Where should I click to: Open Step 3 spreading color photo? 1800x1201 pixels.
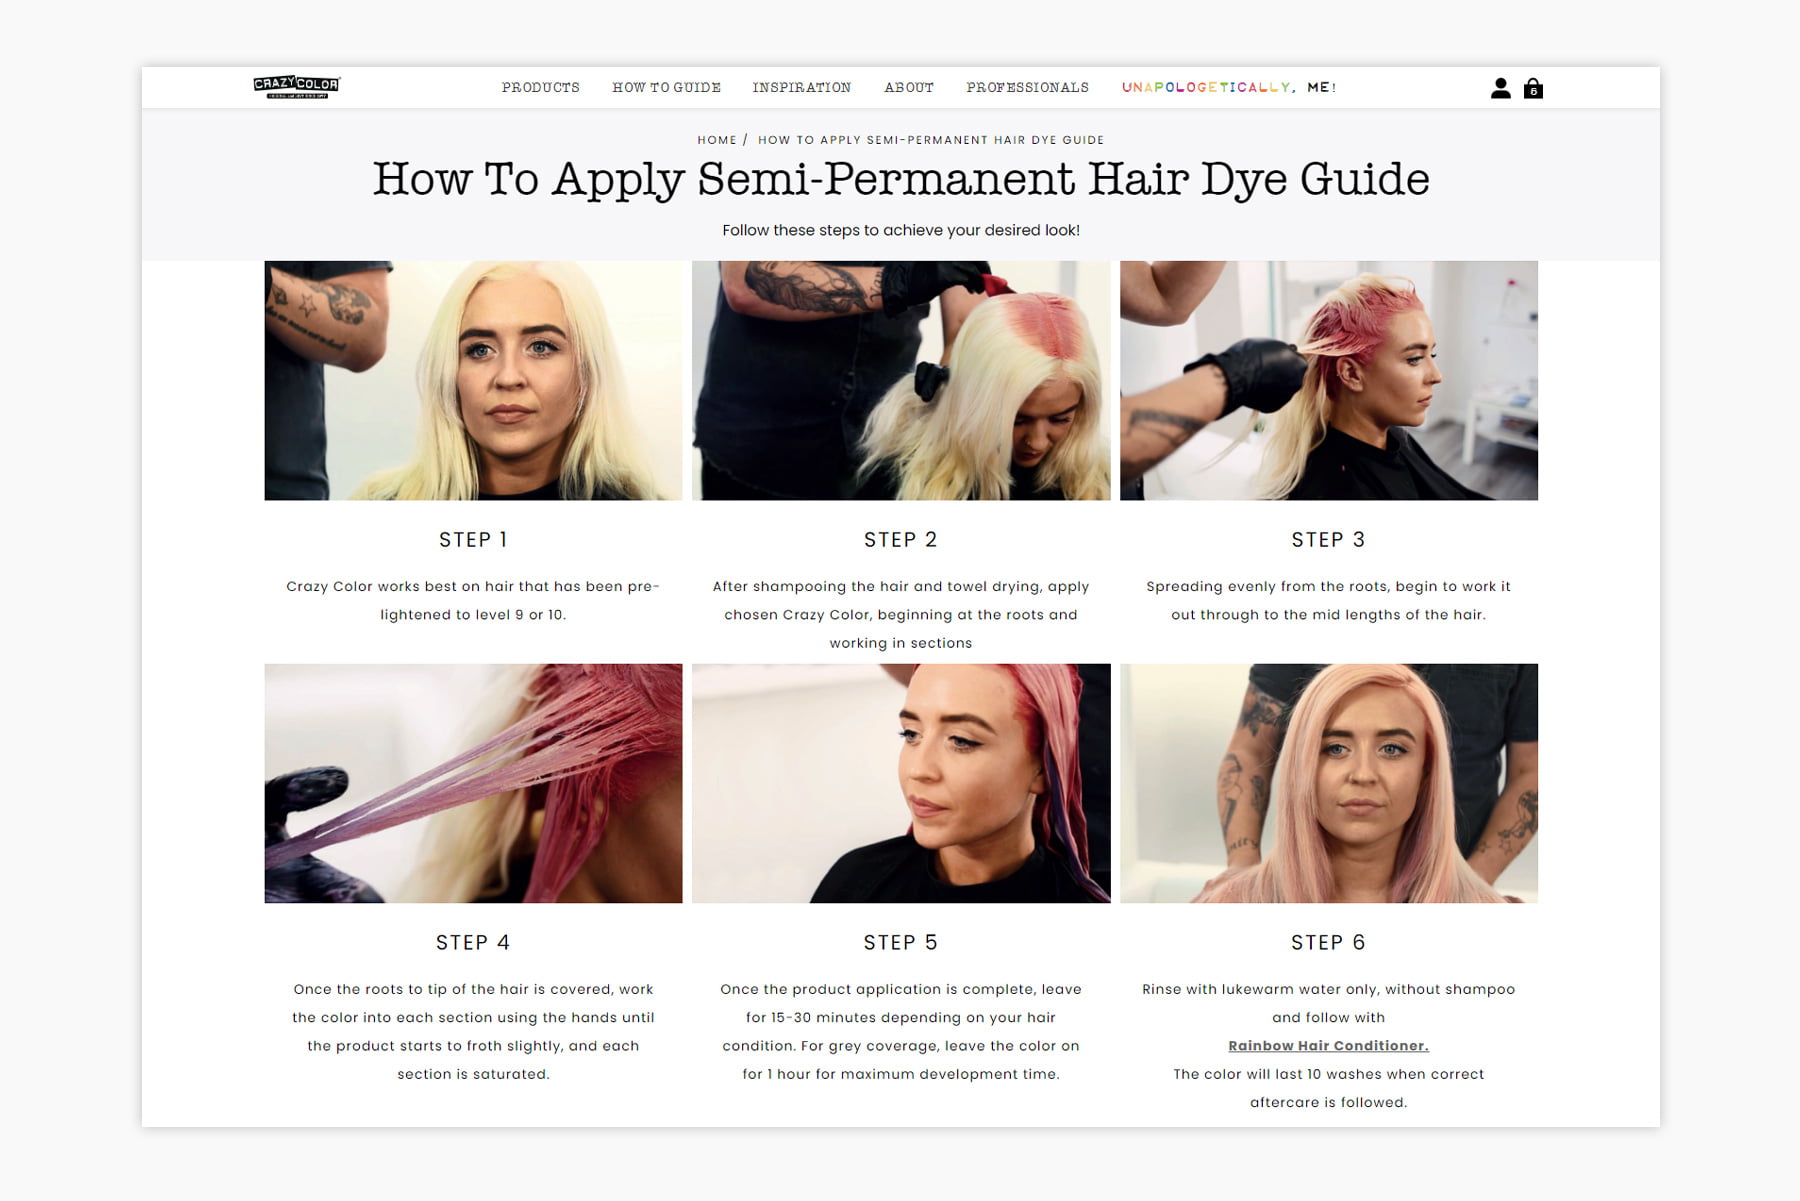pos(1329,381)
